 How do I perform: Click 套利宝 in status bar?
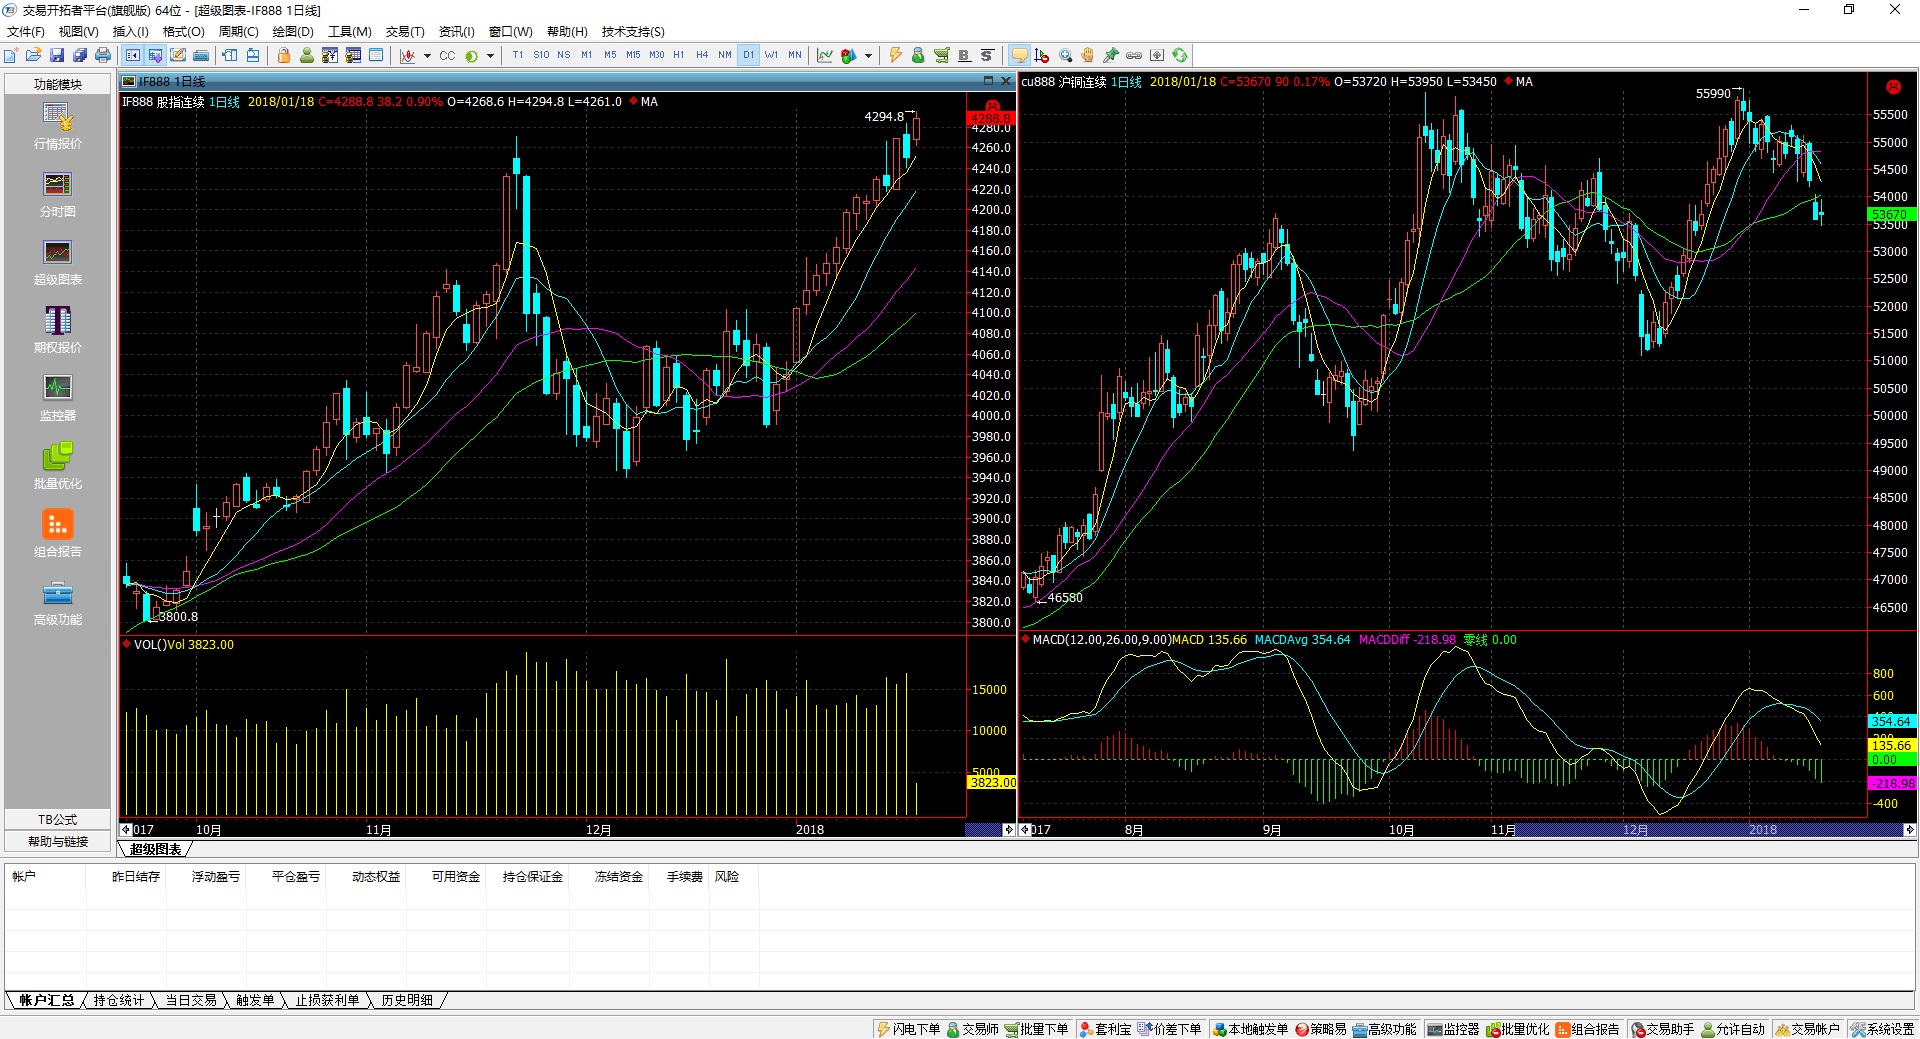pyautogui.click(x=1106, y=1029)
